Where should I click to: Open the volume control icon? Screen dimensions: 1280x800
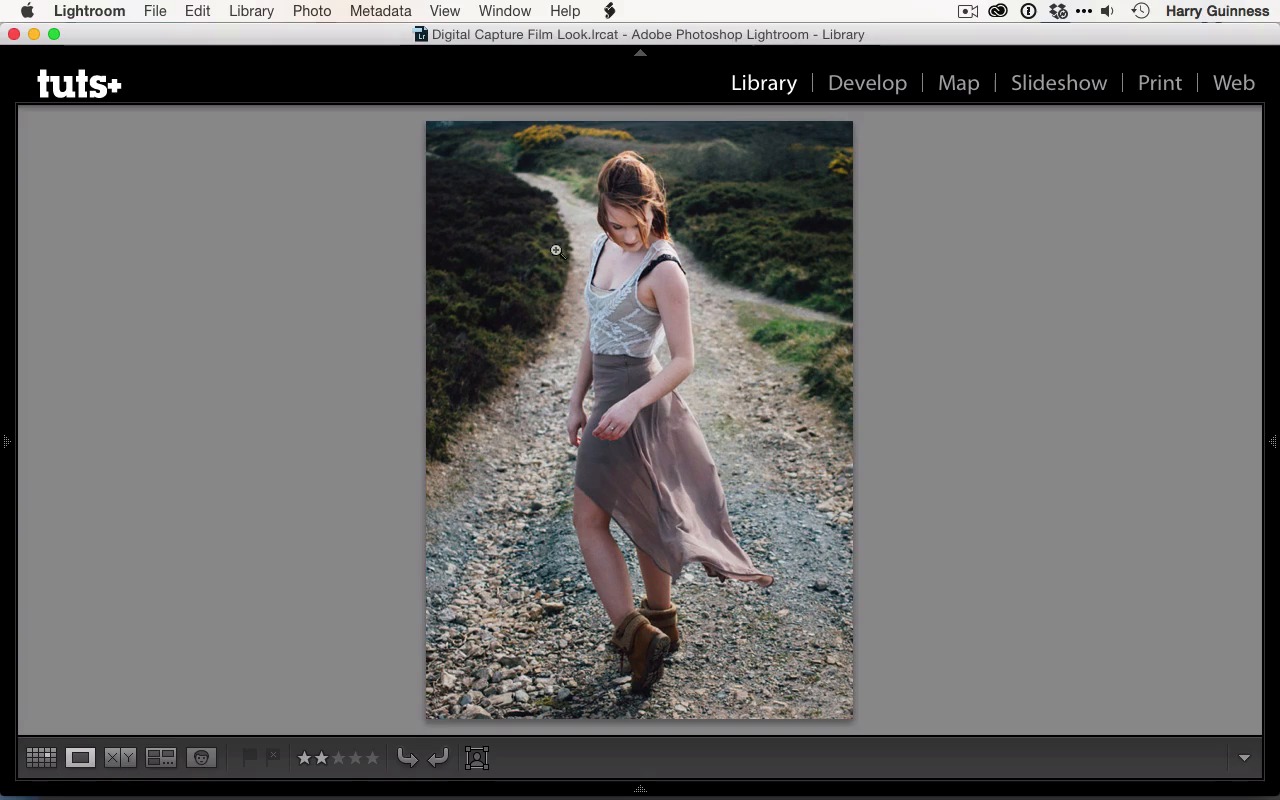(1108, 11)
